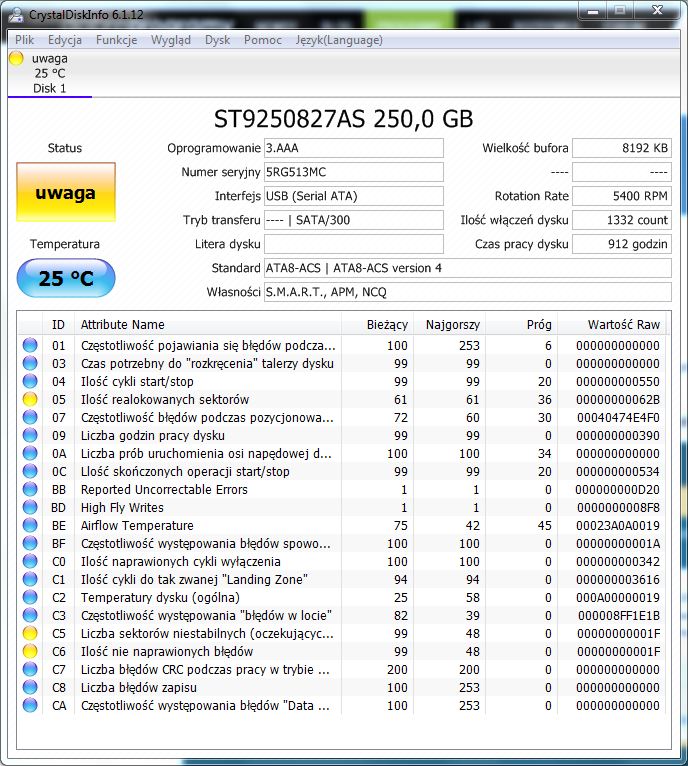The image size is (688, 766).
Task: Click the Wartość Raw column header
Action: [611, 324]
